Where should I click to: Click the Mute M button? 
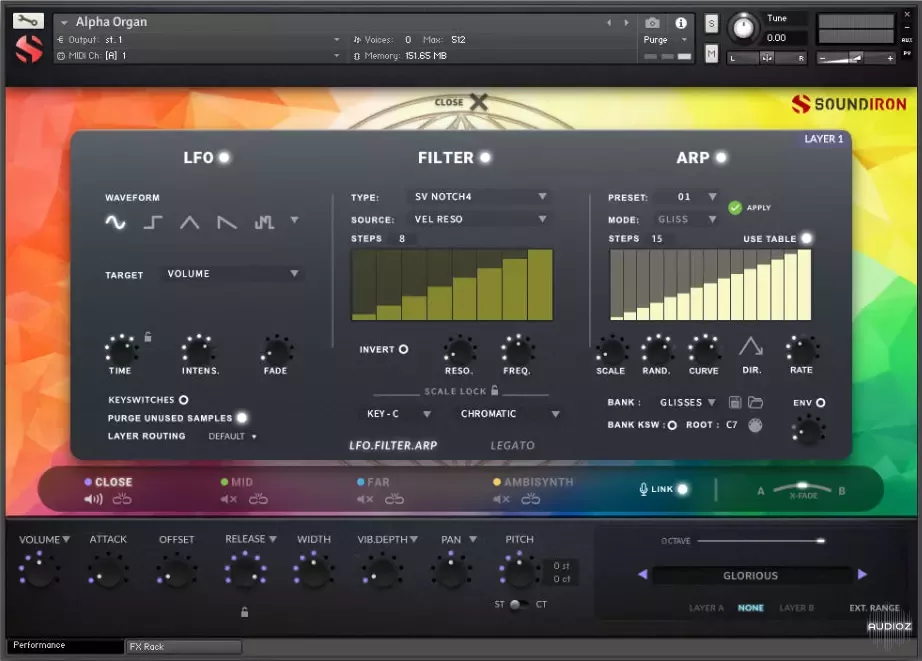point(711,54)
